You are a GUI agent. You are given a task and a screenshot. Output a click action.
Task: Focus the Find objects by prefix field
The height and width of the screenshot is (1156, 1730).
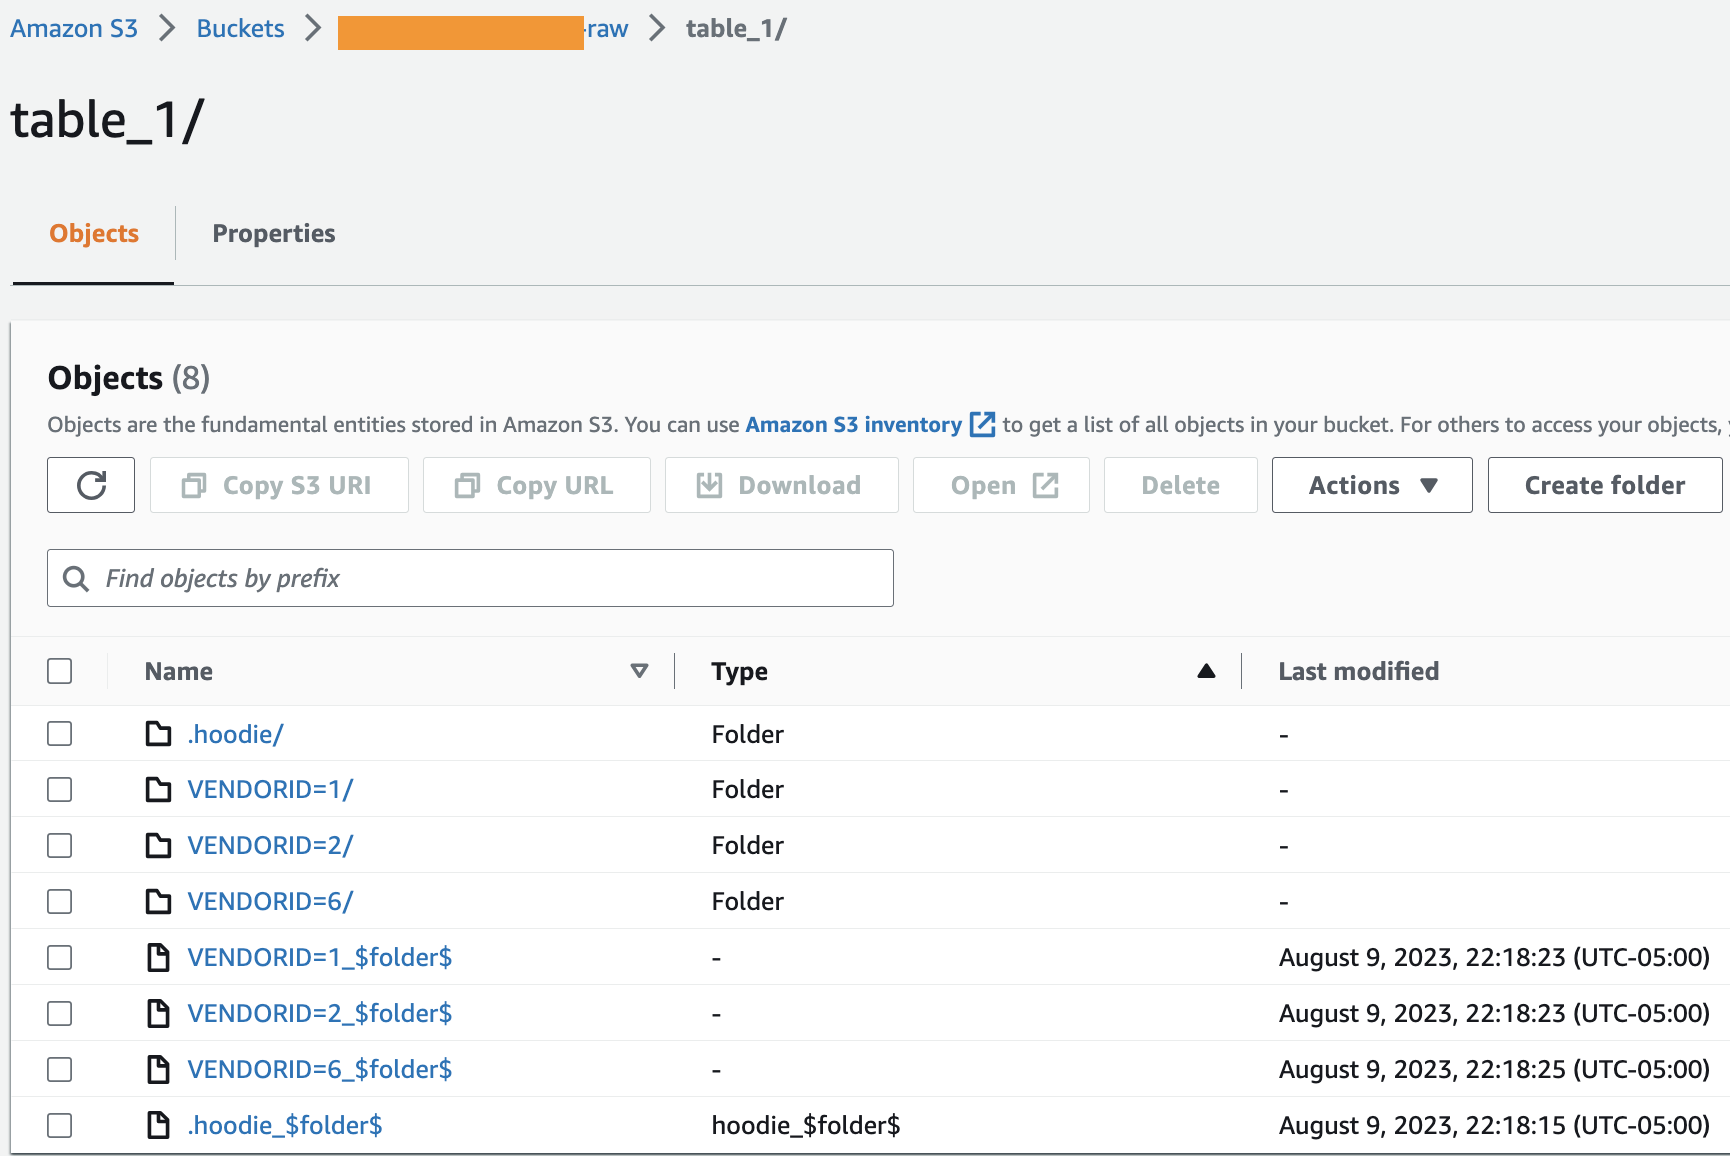(x=470, y=578)
